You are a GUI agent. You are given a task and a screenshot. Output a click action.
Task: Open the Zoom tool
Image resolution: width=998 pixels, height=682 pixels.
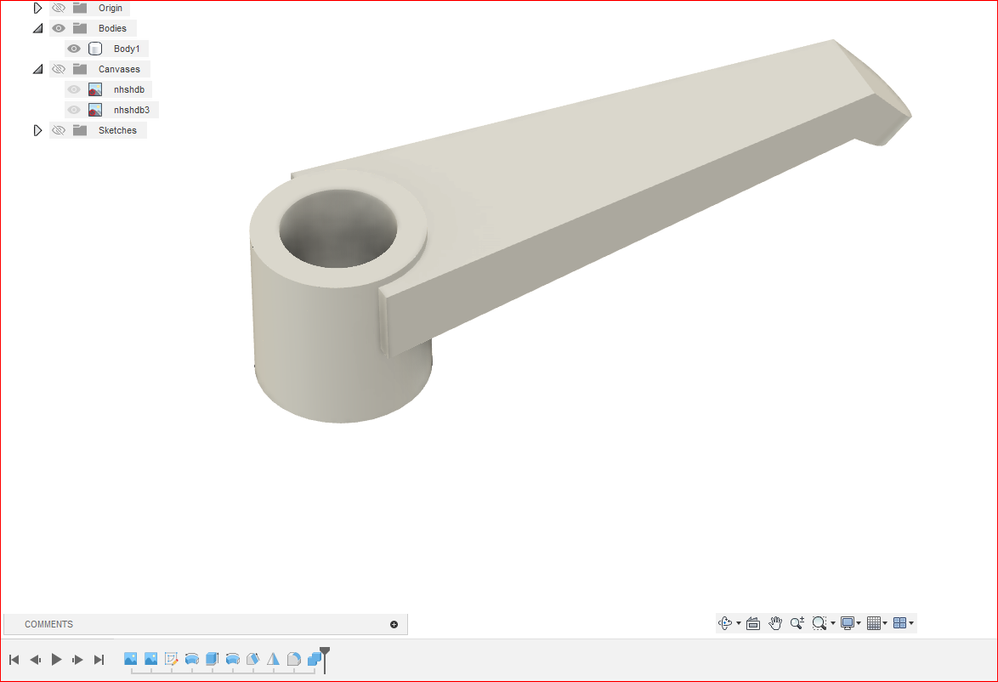[x=797, y=622]
